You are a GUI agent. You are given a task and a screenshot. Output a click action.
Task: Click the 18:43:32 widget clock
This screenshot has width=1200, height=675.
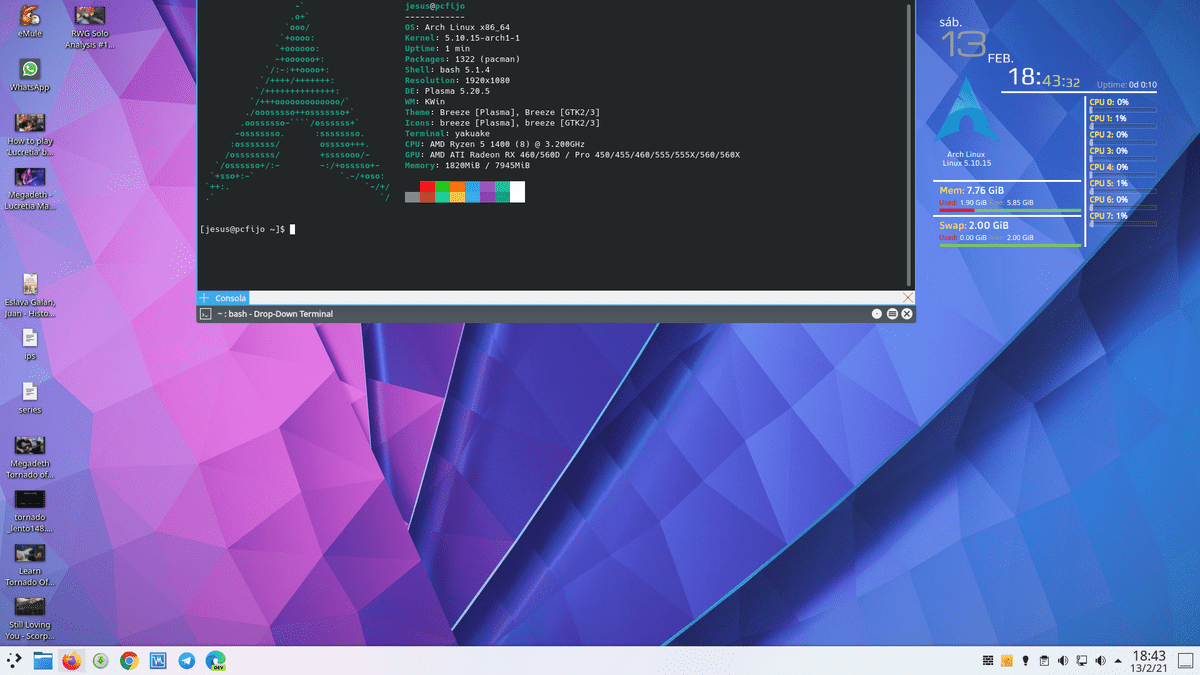pos(1043,78)
